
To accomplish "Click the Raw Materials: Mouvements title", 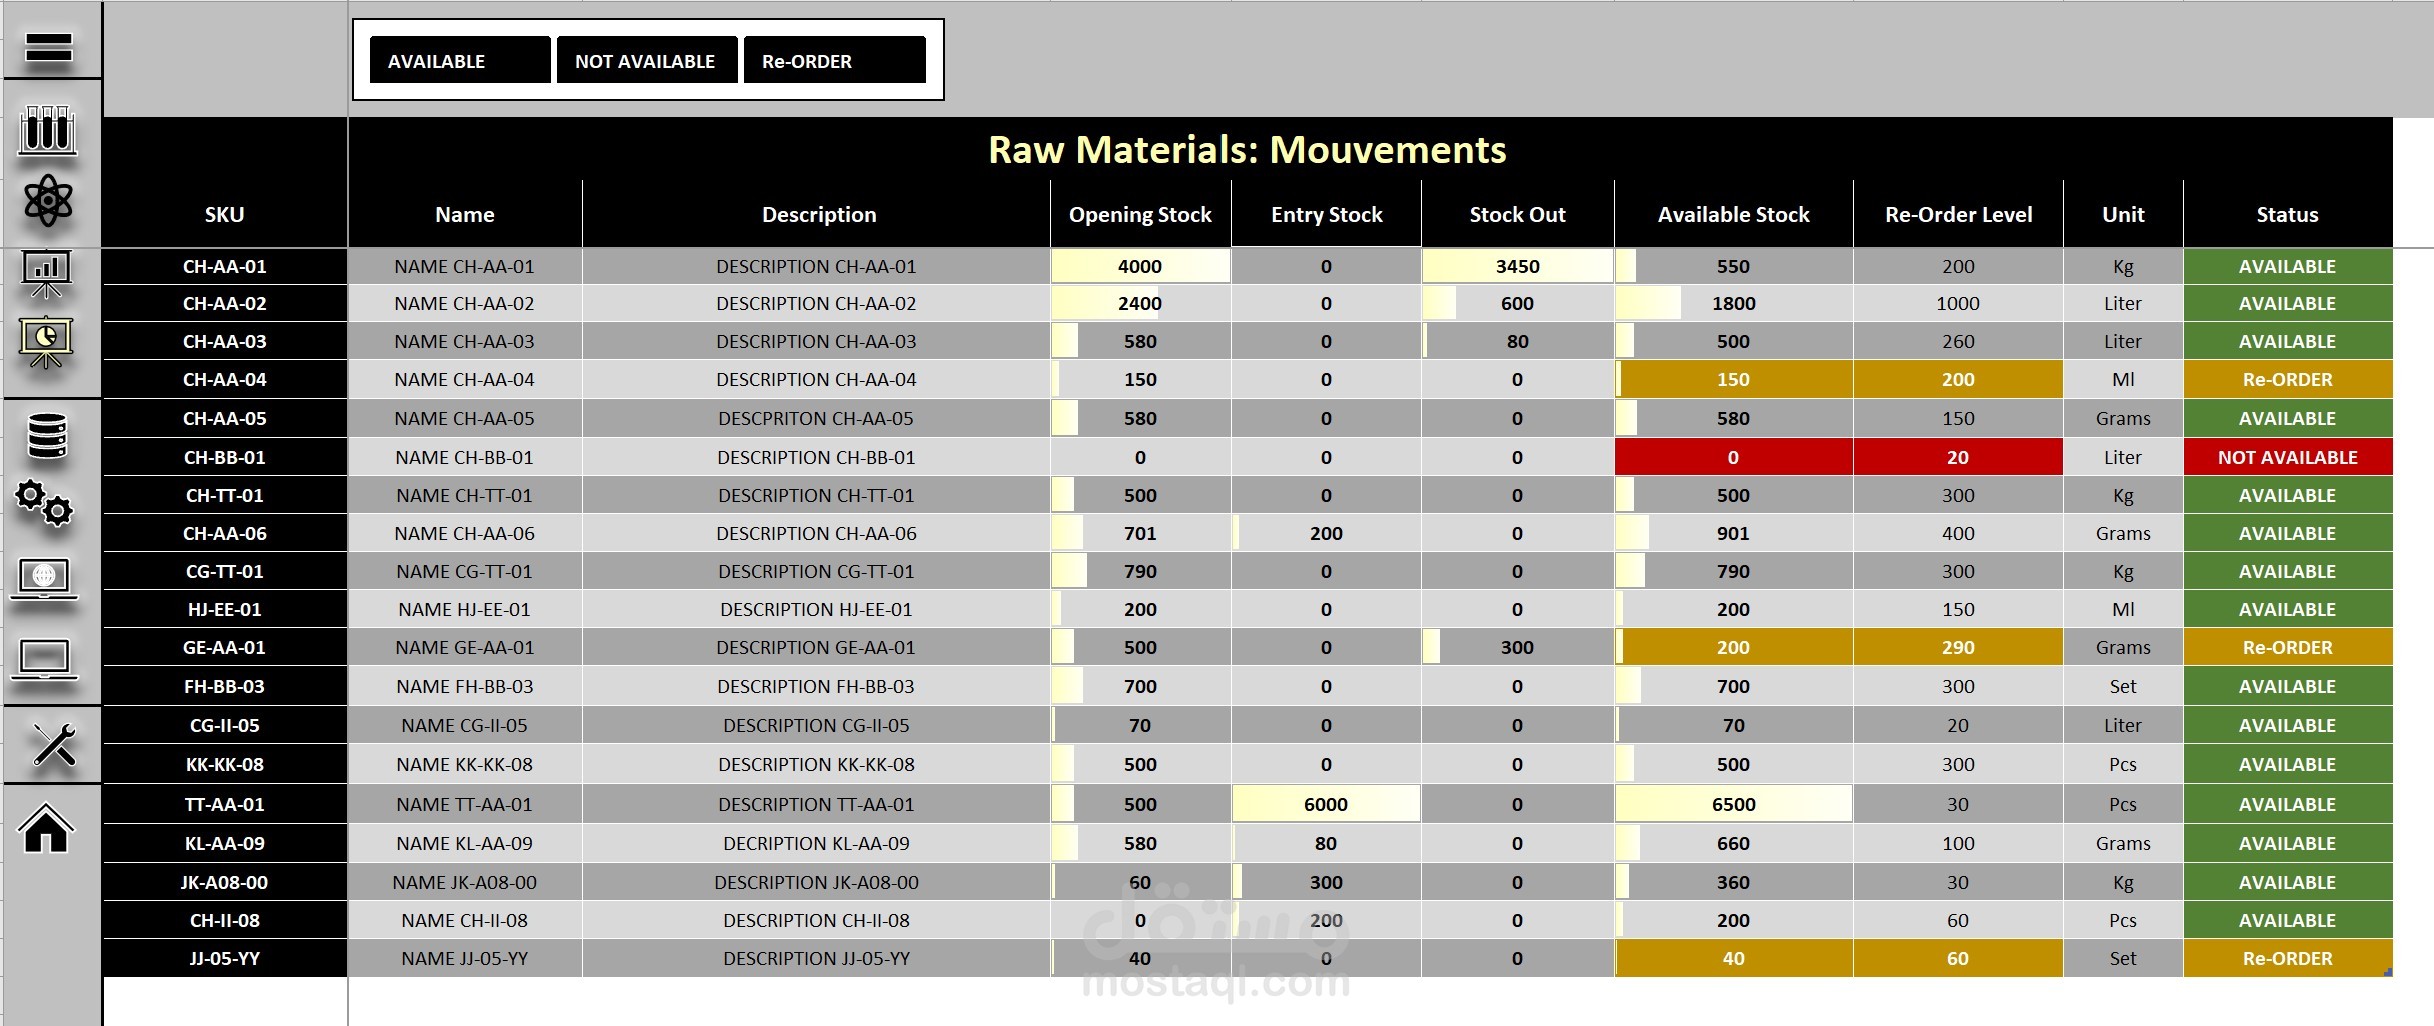I will [1247, 149].
